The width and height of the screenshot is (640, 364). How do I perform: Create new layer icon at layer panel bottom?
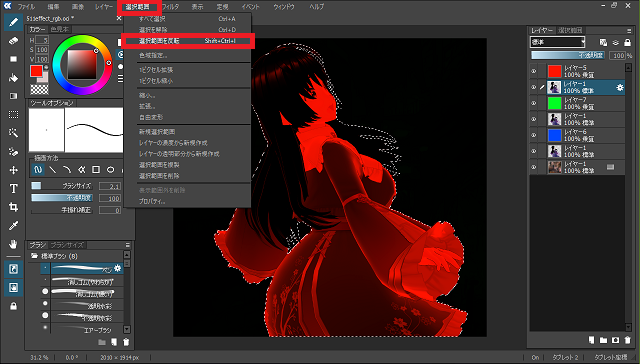point(591,340)
